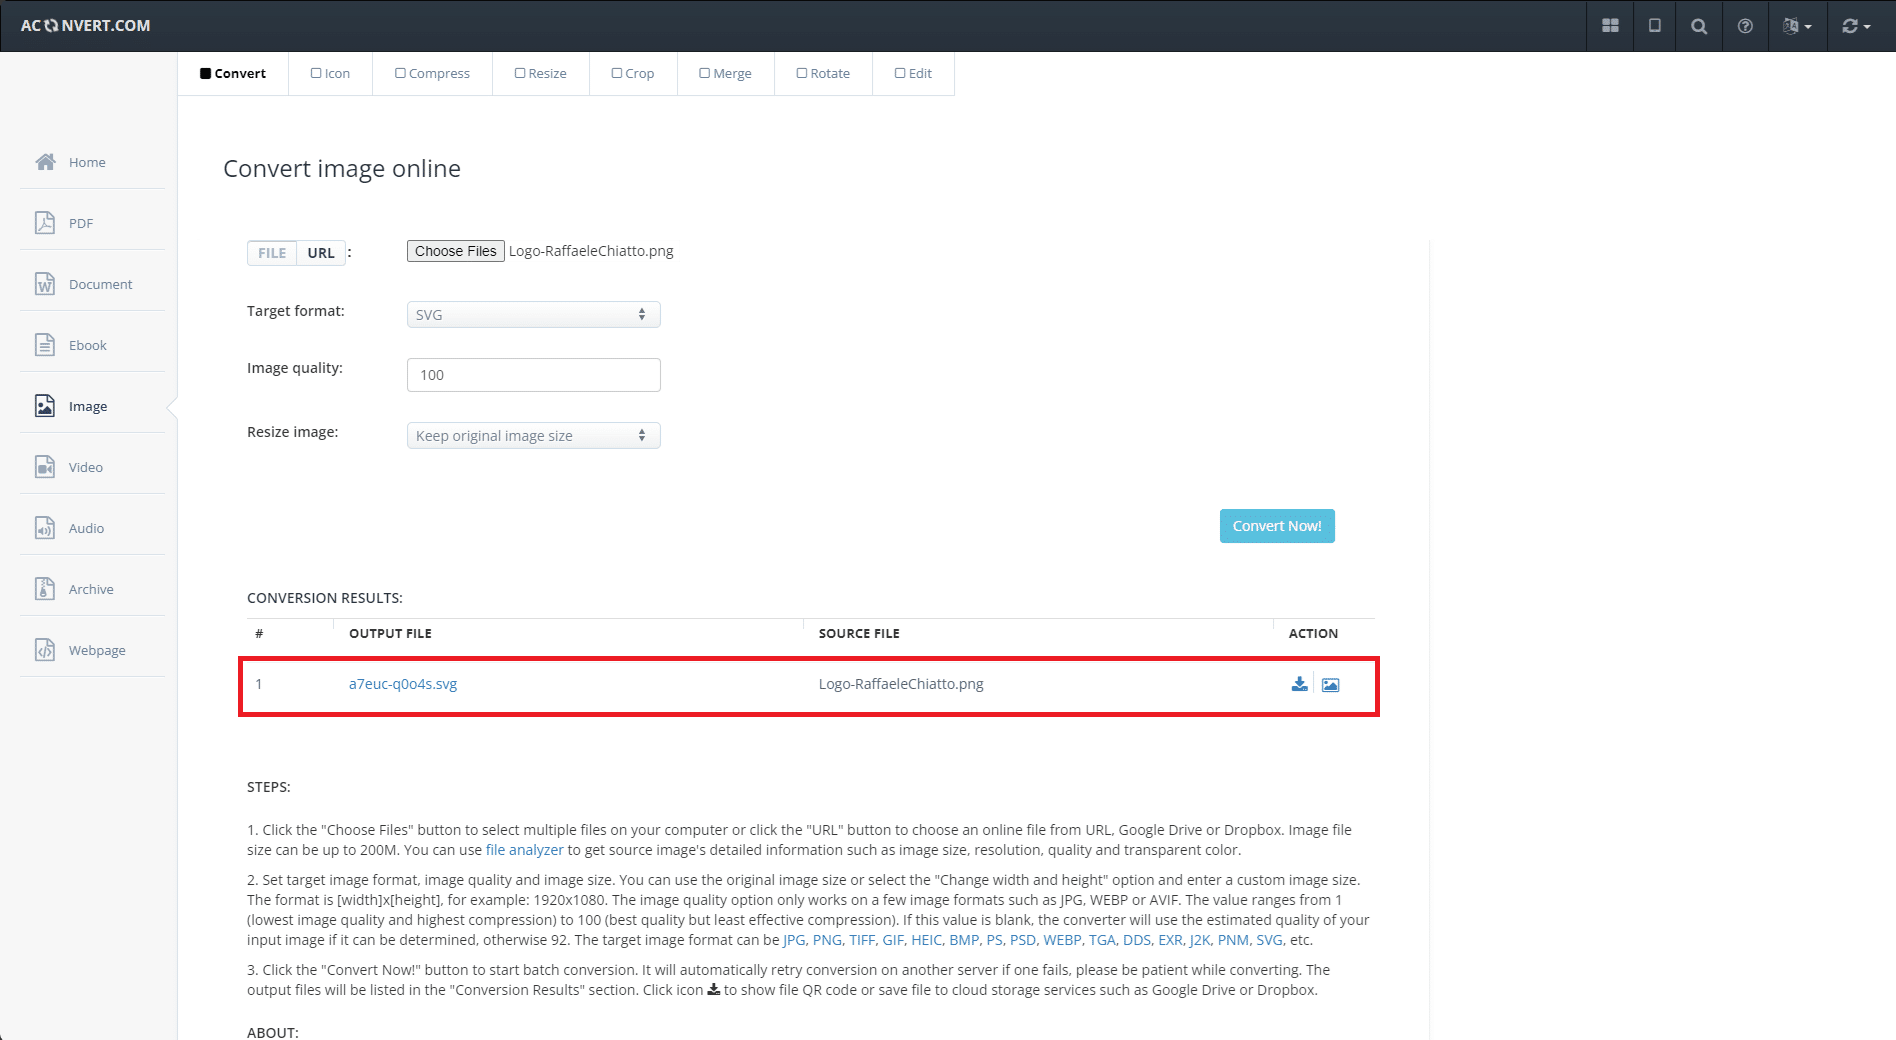Open the Video converter section

(x=86, y=467)
